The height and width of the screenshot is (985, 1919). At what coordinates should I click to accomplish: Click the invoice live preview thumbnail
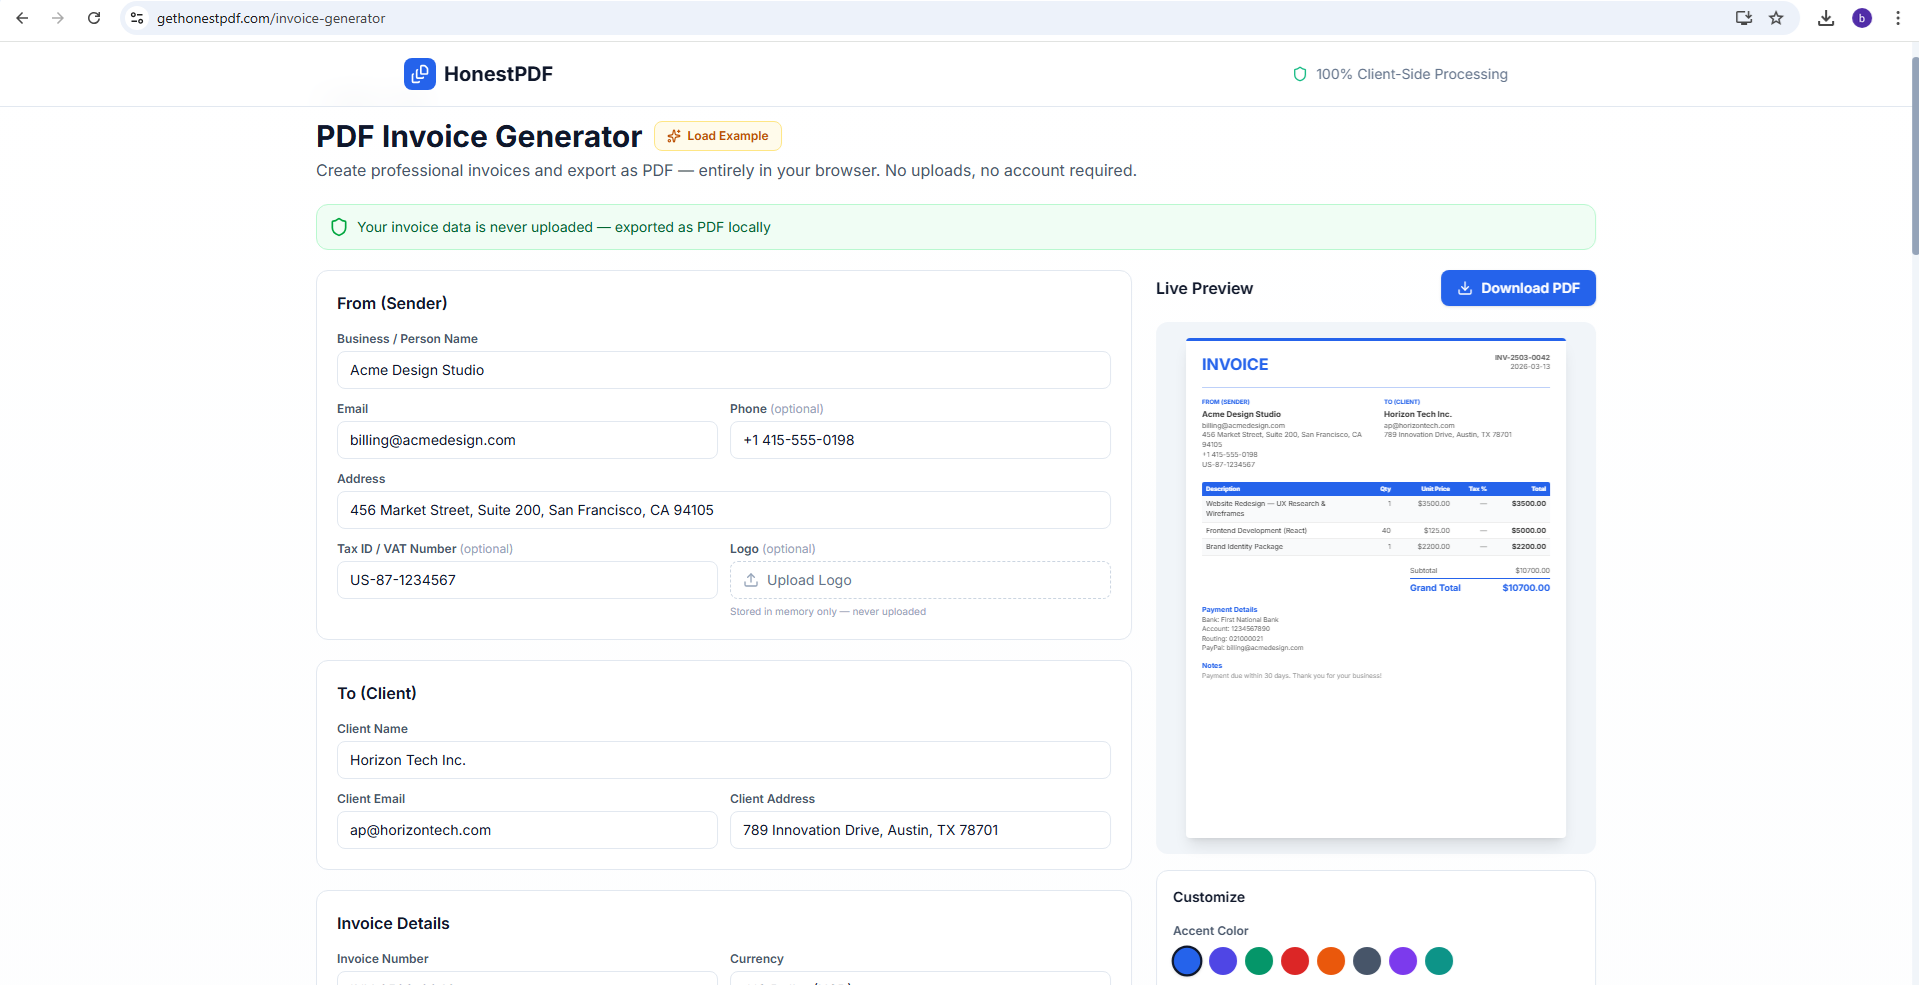point(1376,588)
